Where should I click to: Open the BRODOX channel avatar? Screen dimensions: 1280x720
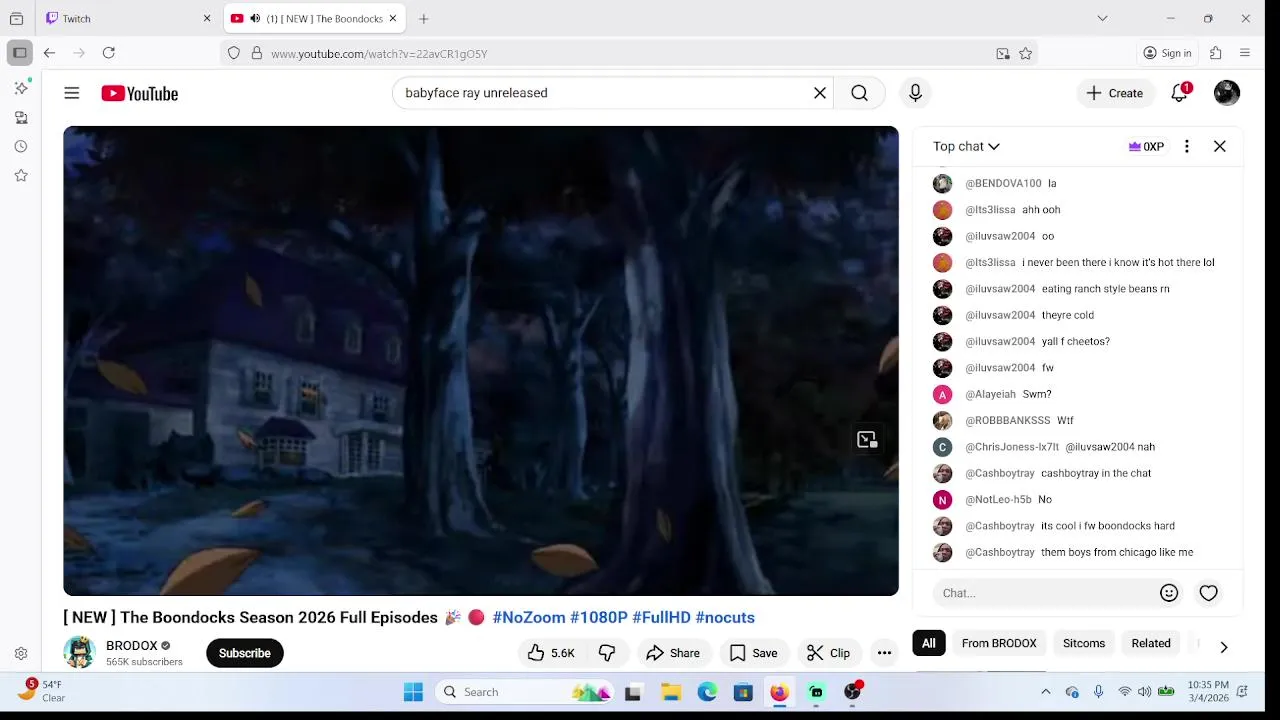coord(79,653)
